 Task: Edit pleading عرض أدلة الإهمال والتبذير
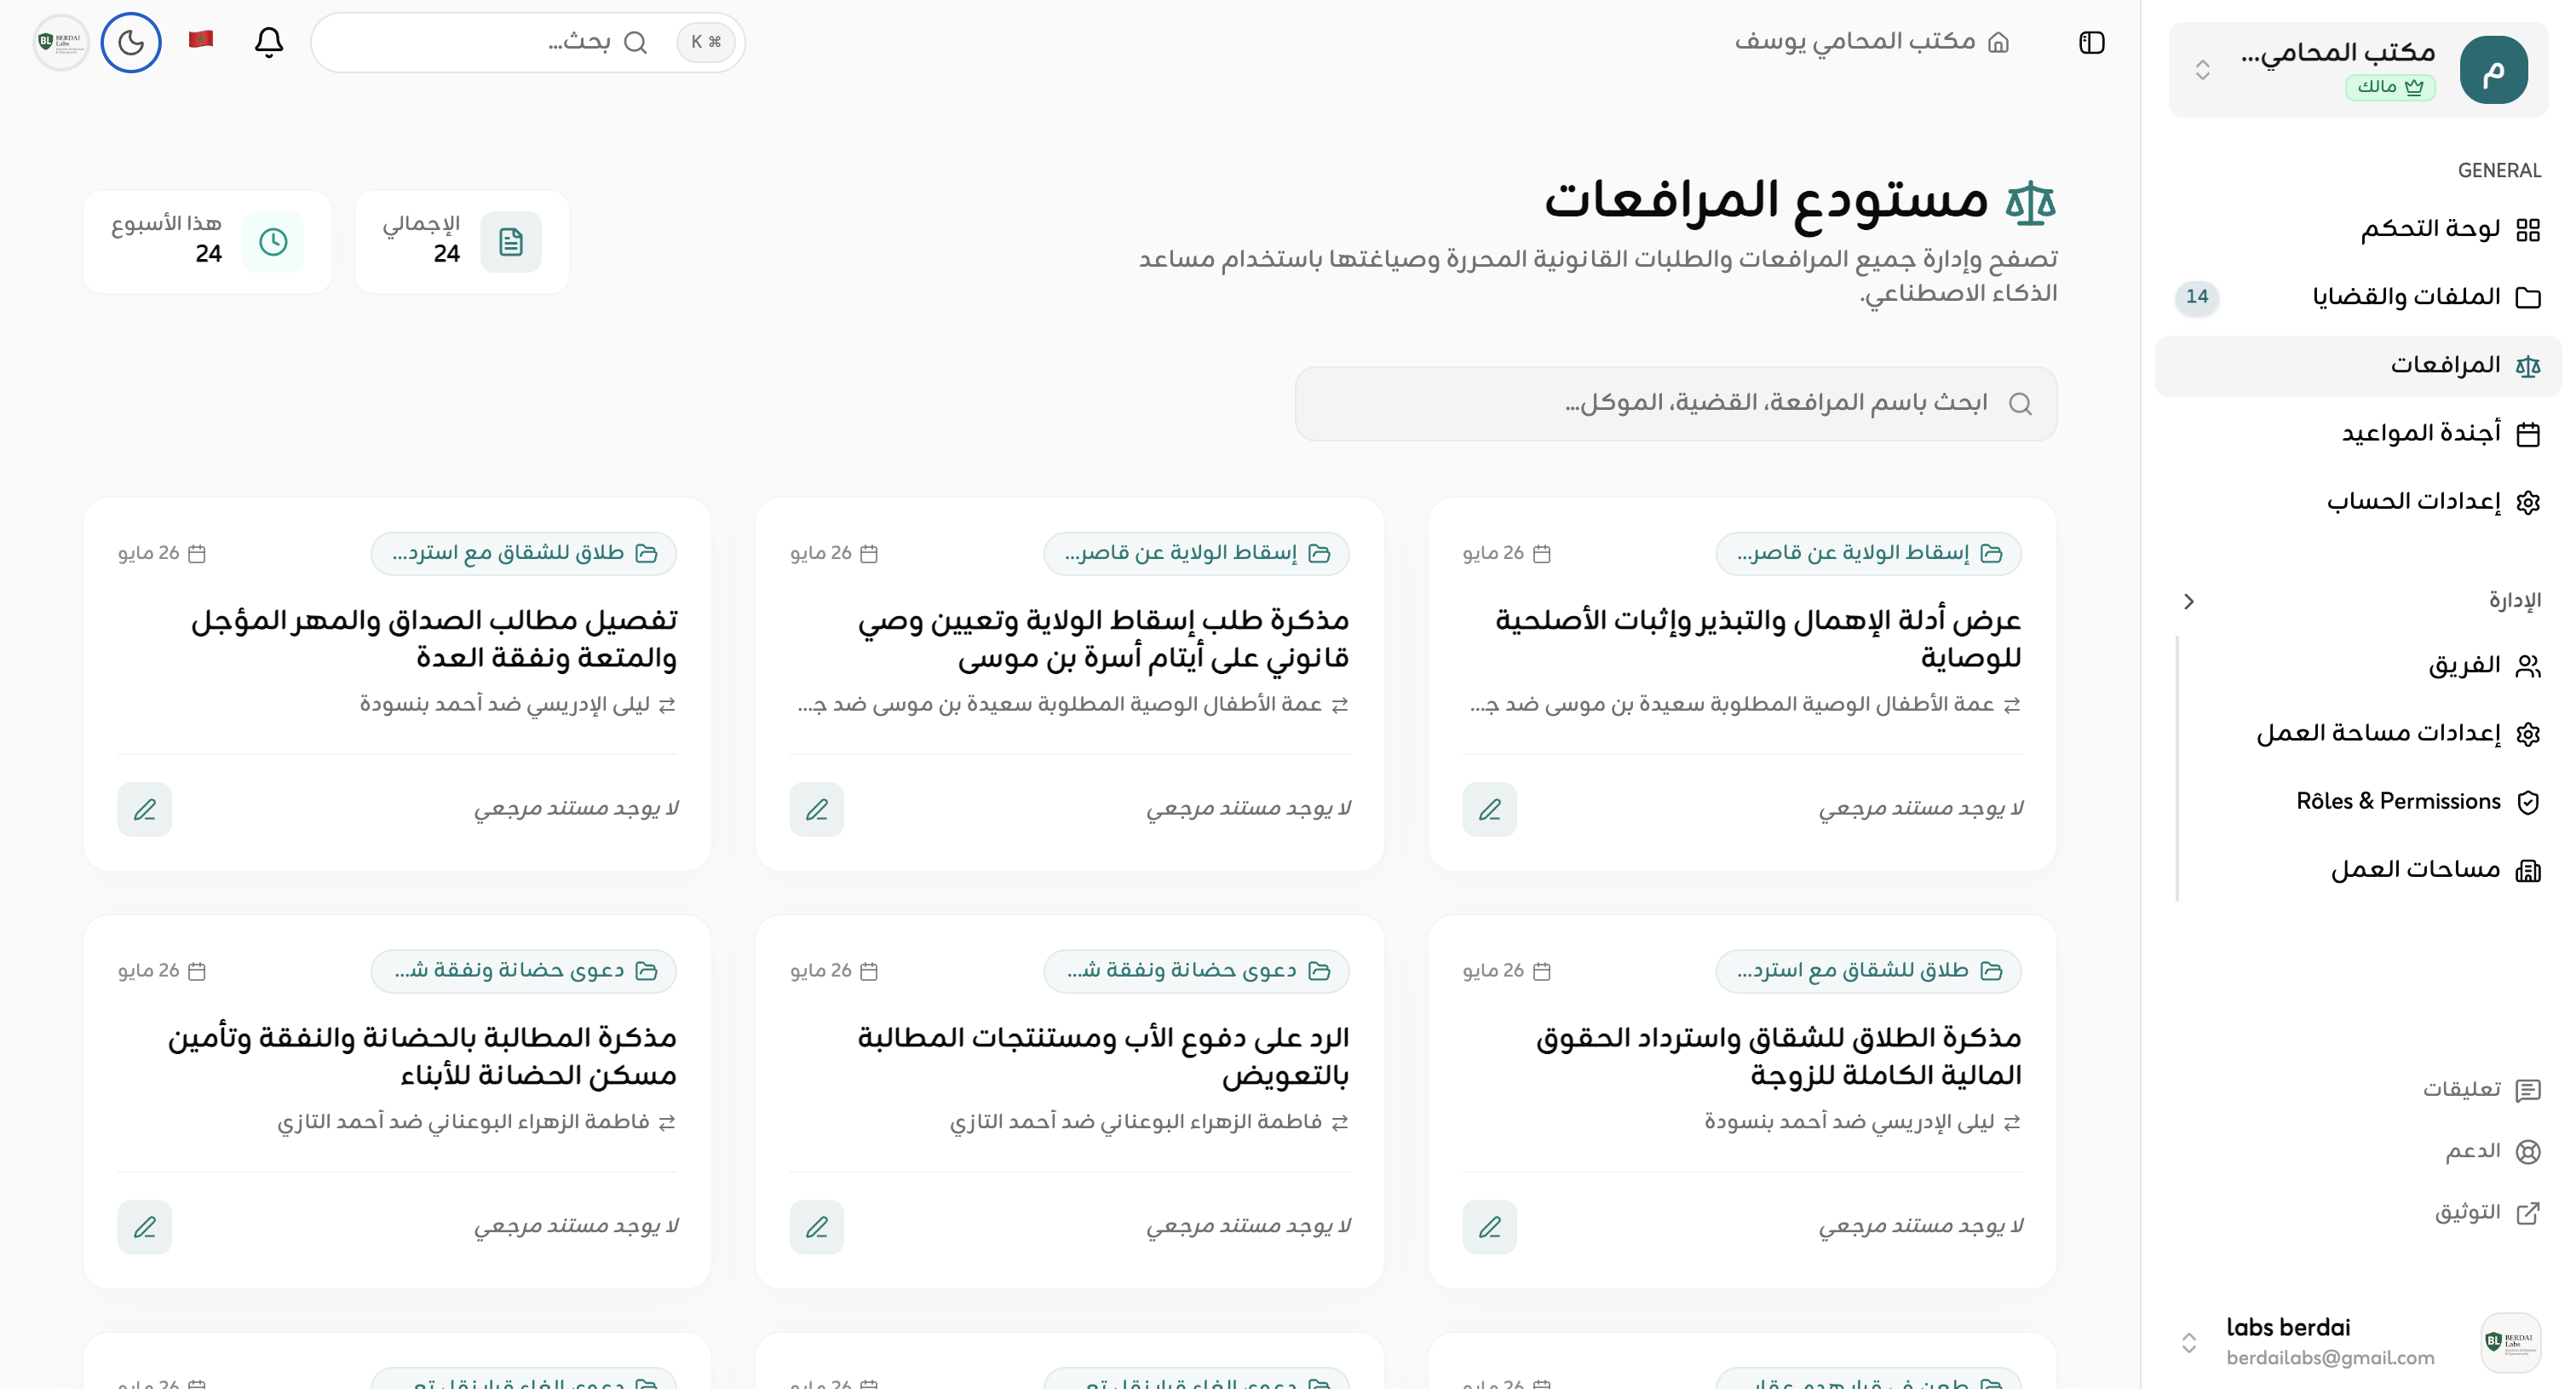tap(1489, 809)
